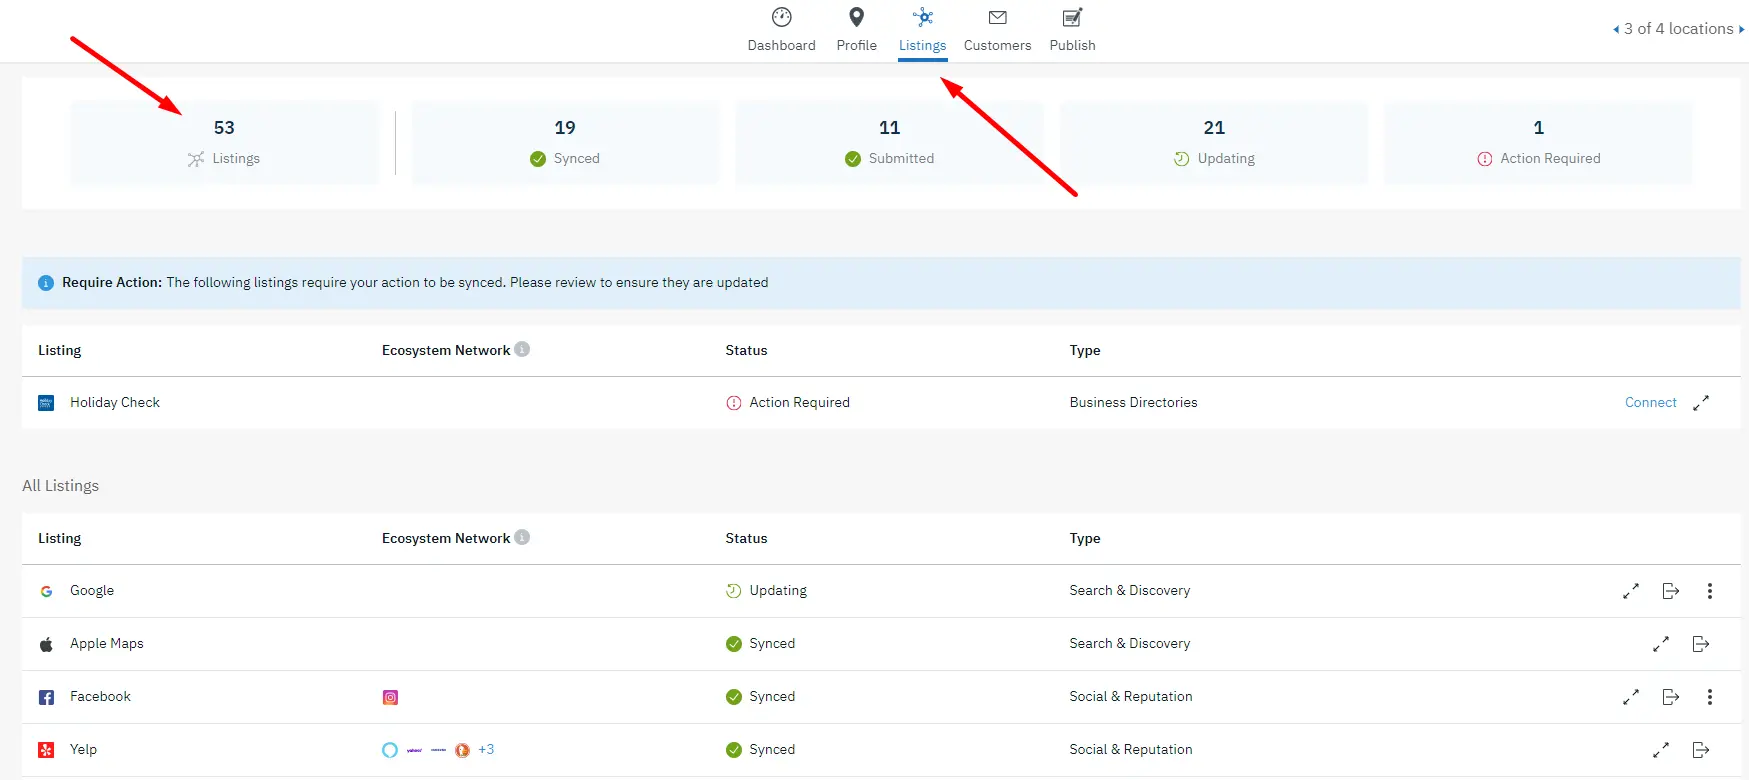Click Facebook listing name
Screen dimensions: 1749x780
100,696
